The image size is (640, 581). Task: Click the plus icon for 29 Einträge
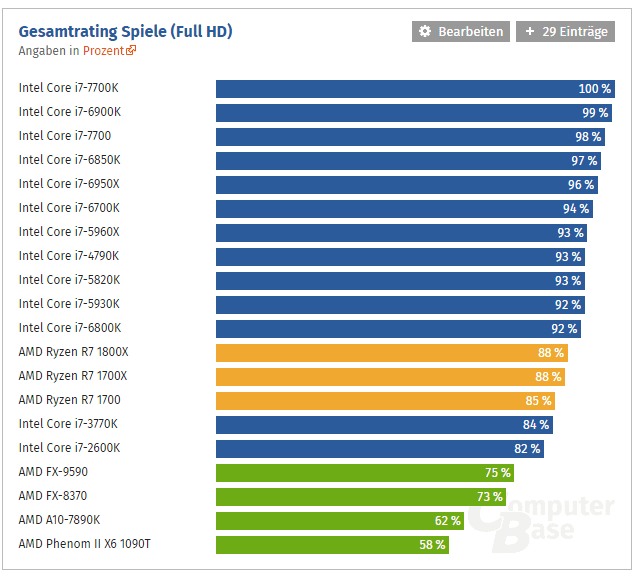point(530,32)
